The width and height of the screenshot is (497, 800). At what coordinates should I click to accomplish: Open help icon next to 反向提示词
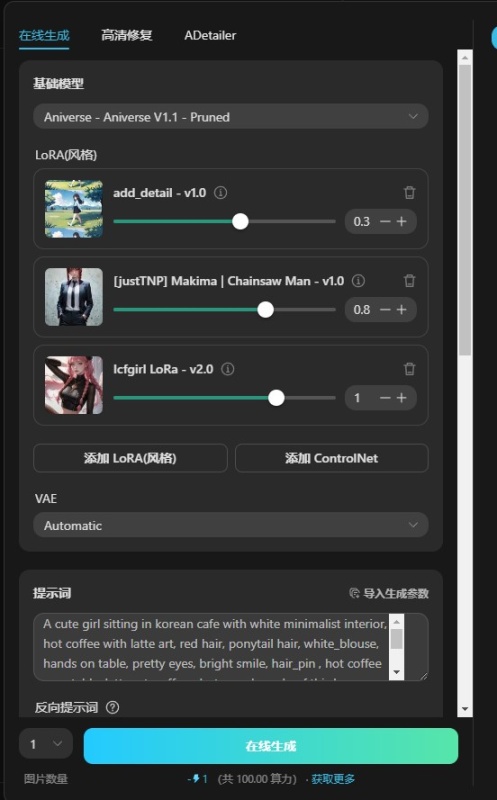(x=112, y=708)
